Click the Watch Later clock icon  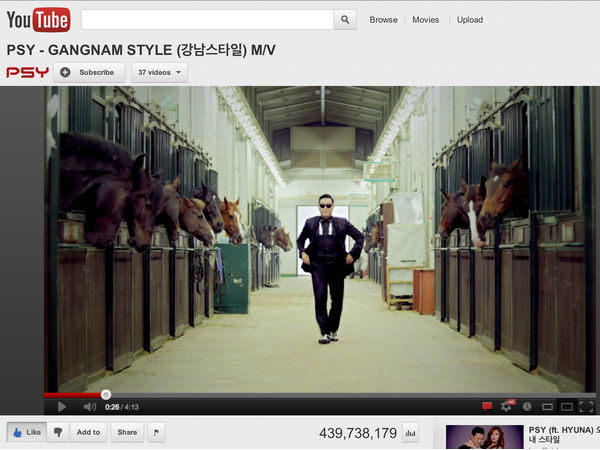[x=527, y=407]
